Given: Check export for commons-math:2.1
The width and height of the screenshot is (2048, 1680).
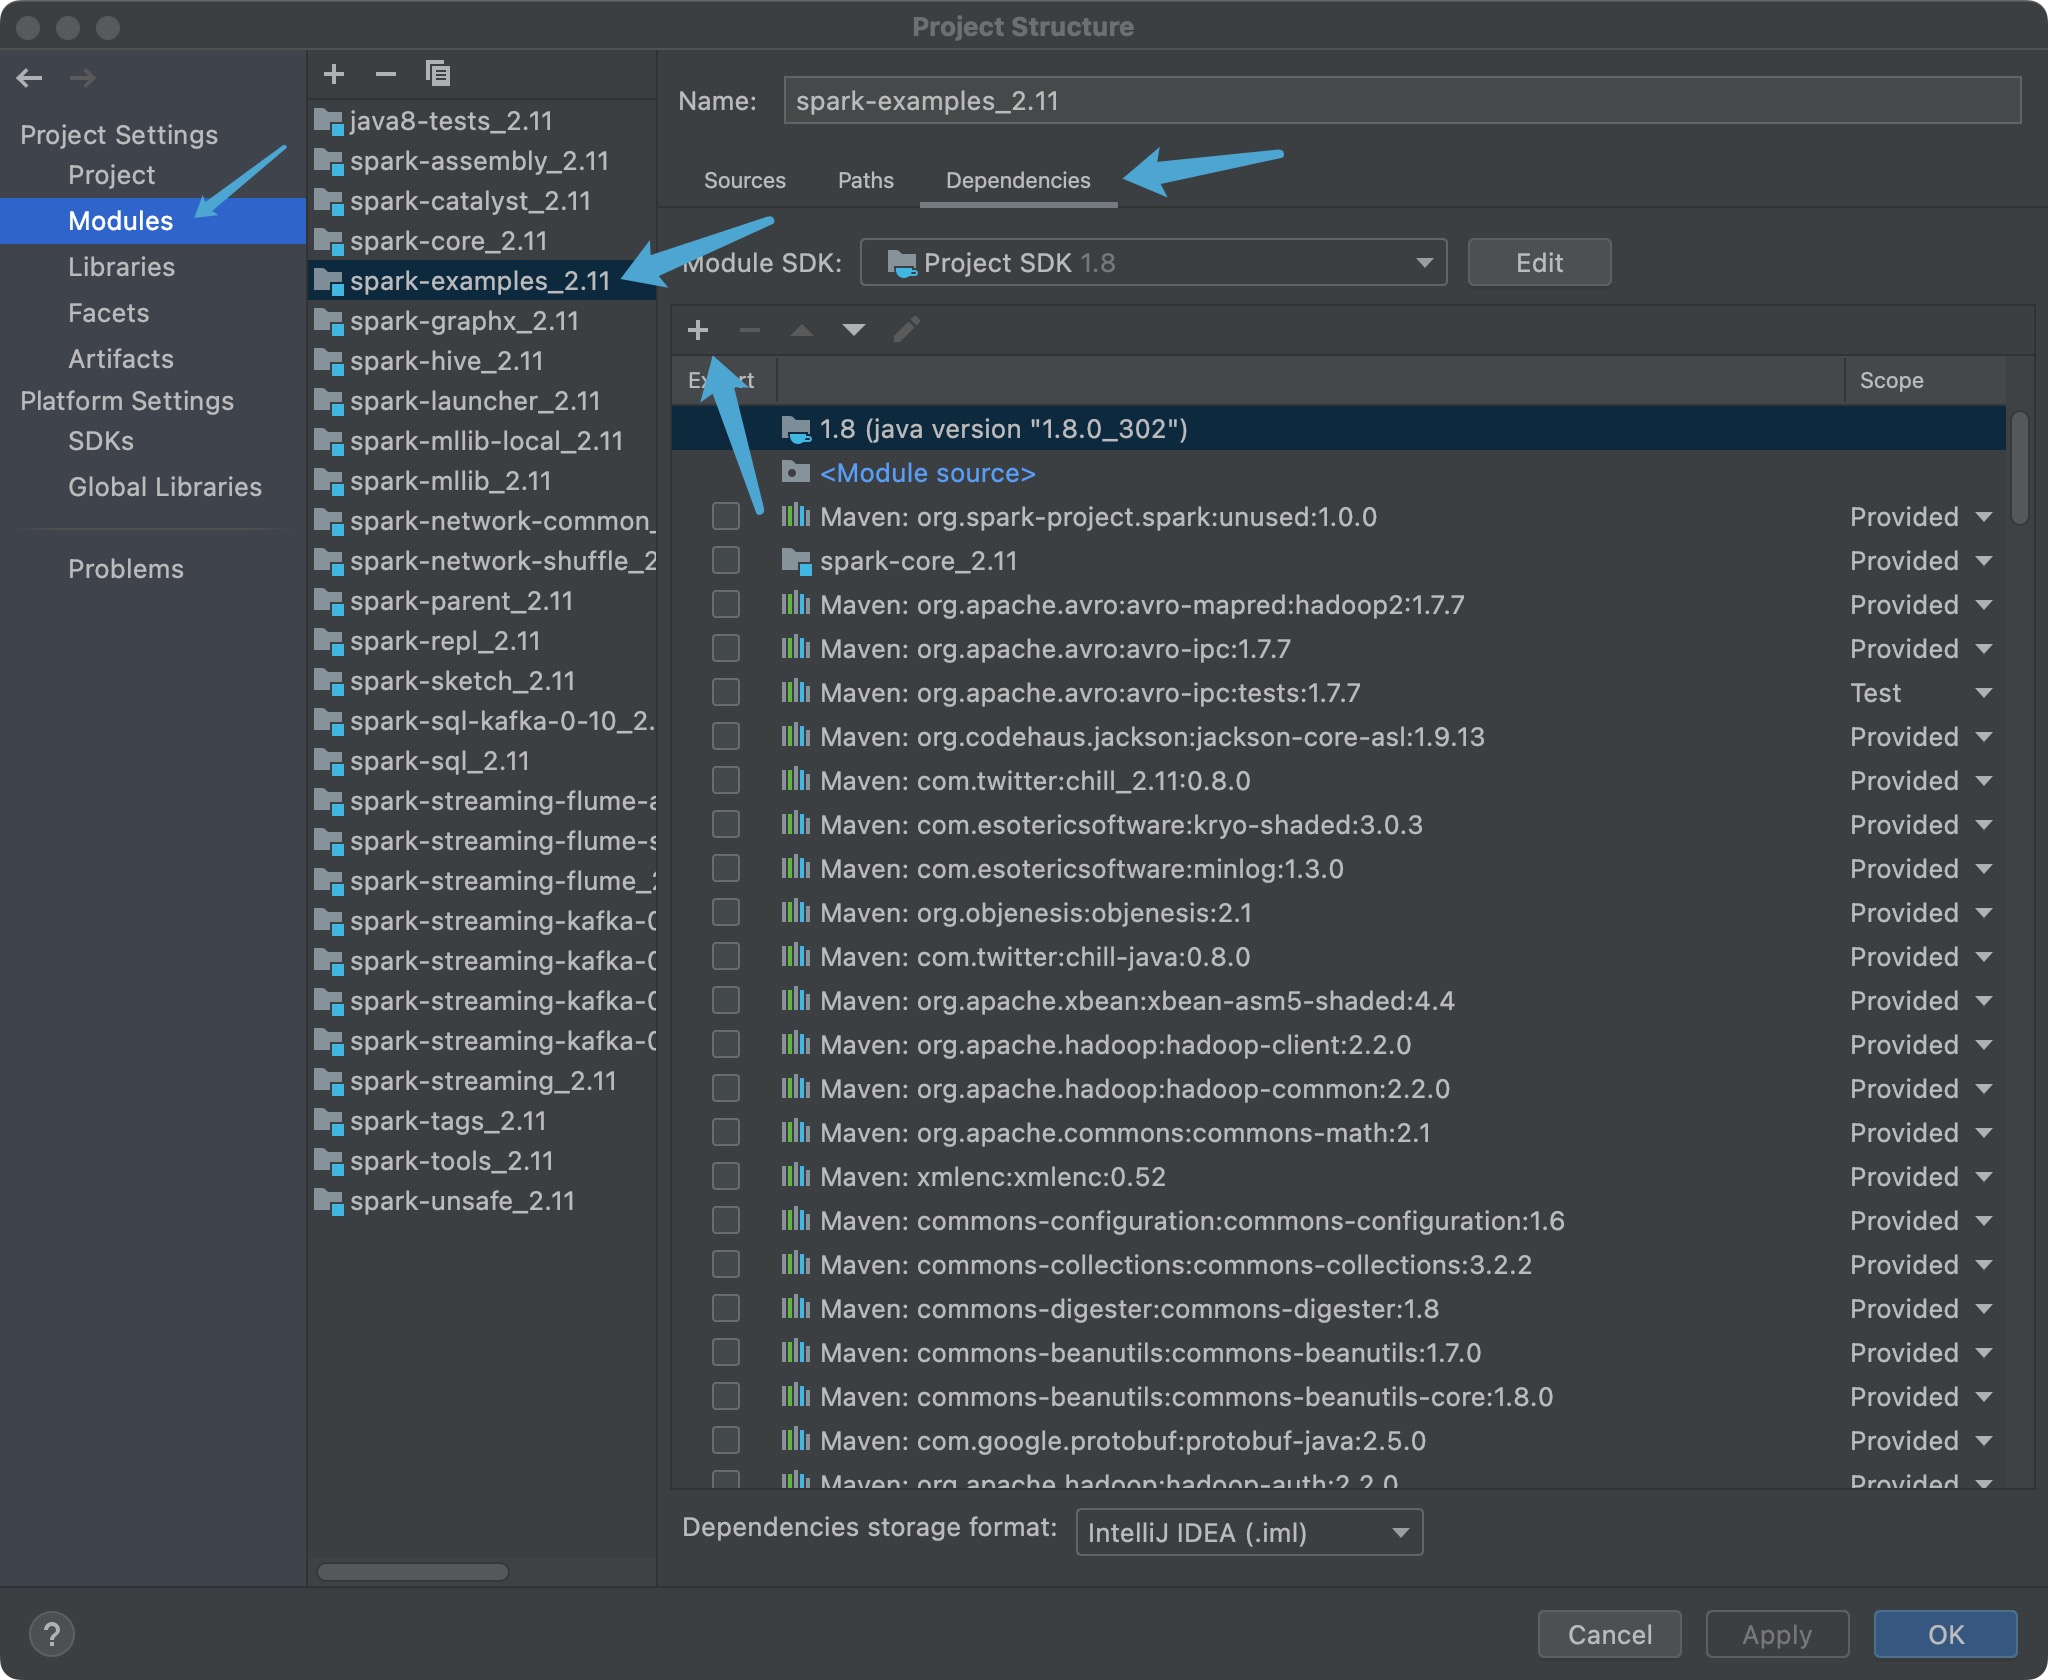Looking at the screenshot, I should (x=726, y=1133).
